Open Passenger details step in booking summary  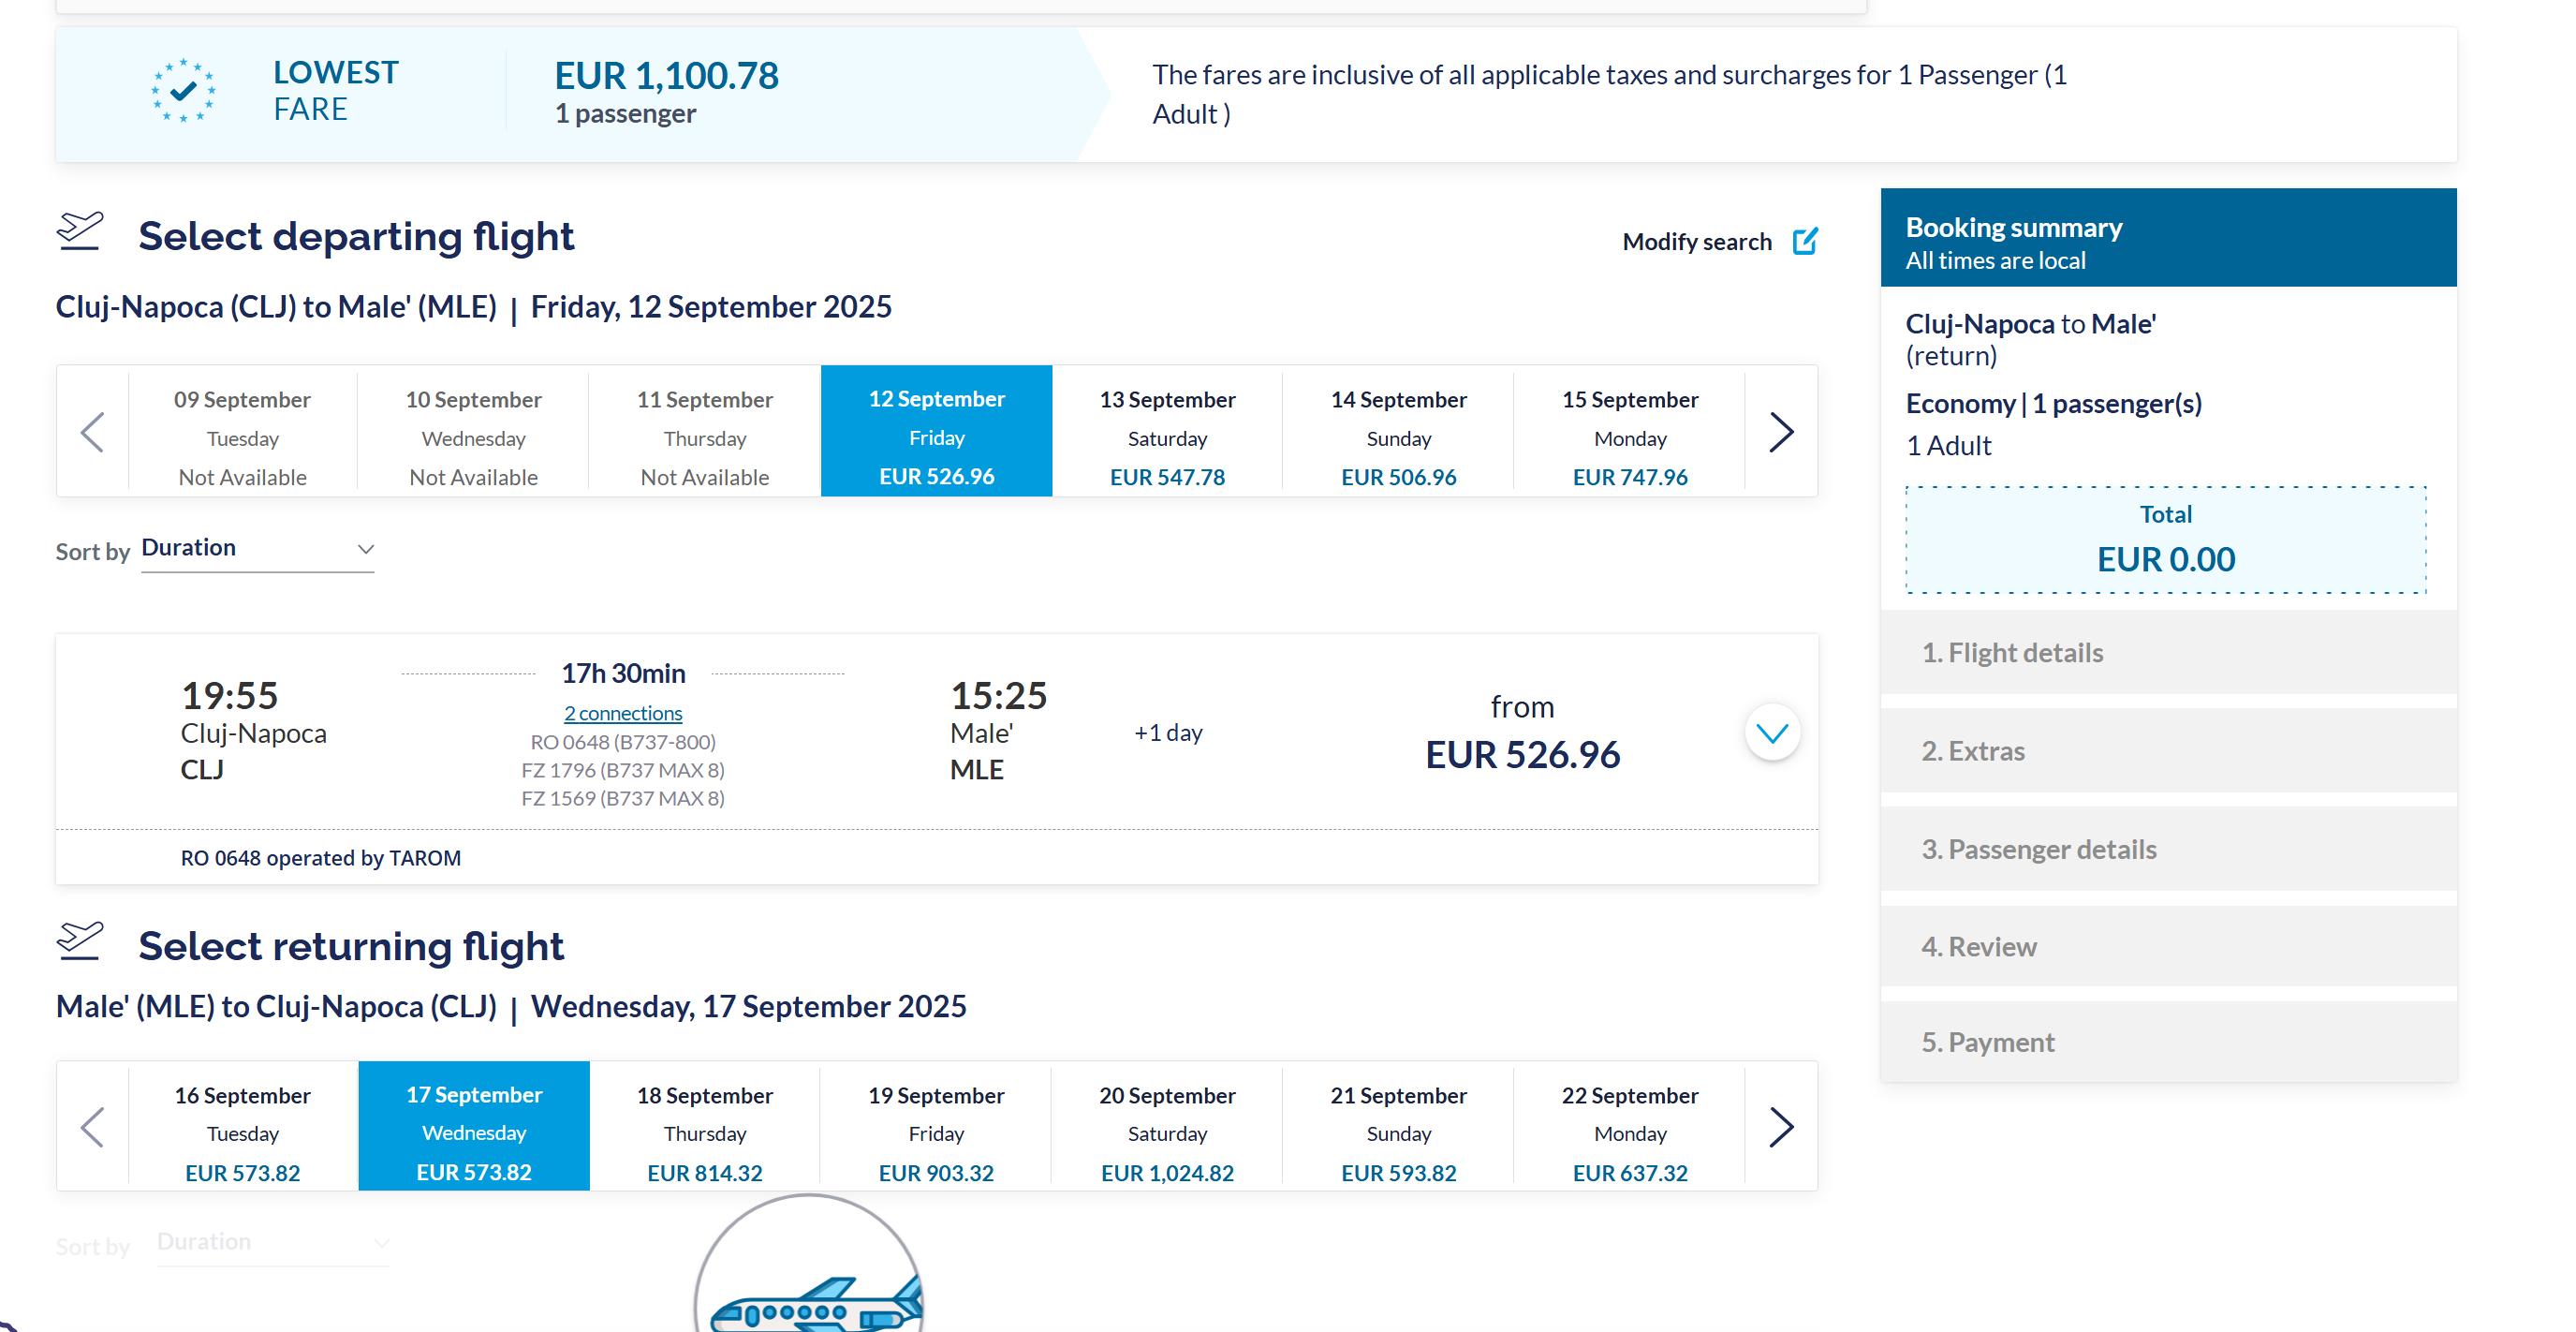2038,849
